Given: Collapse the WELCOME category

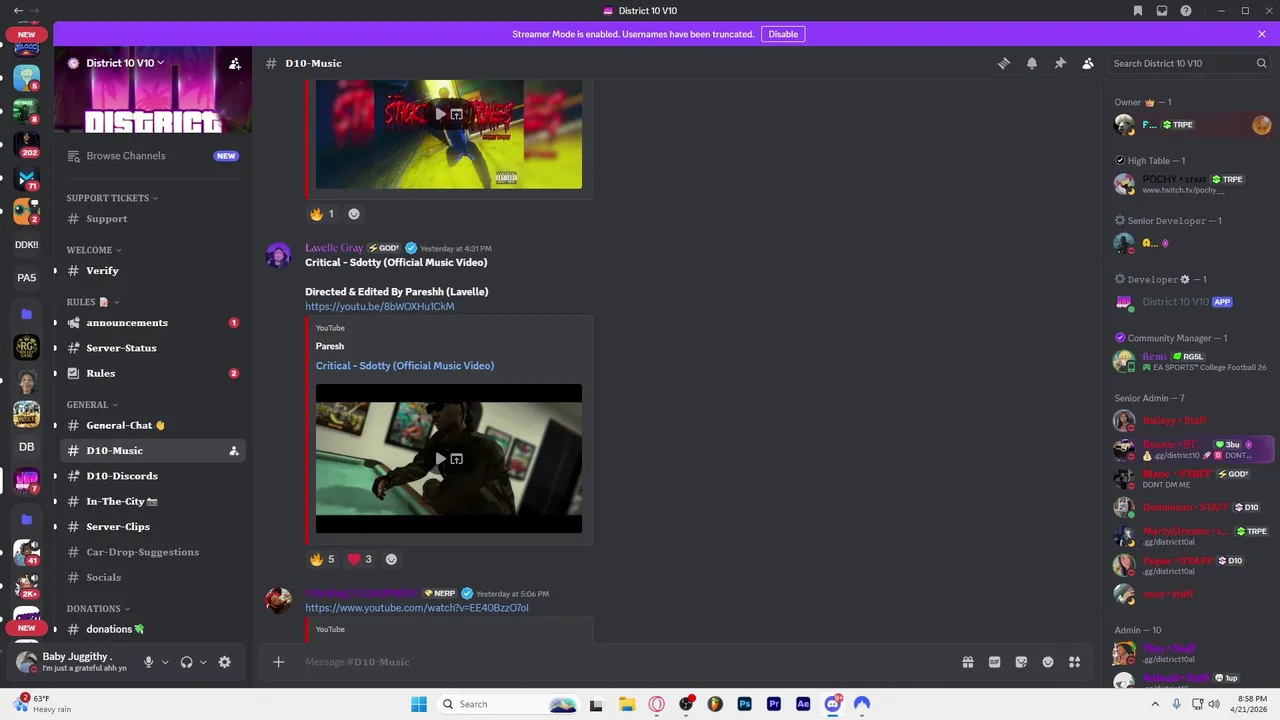Looking at the screenshot, I should 94,250.
